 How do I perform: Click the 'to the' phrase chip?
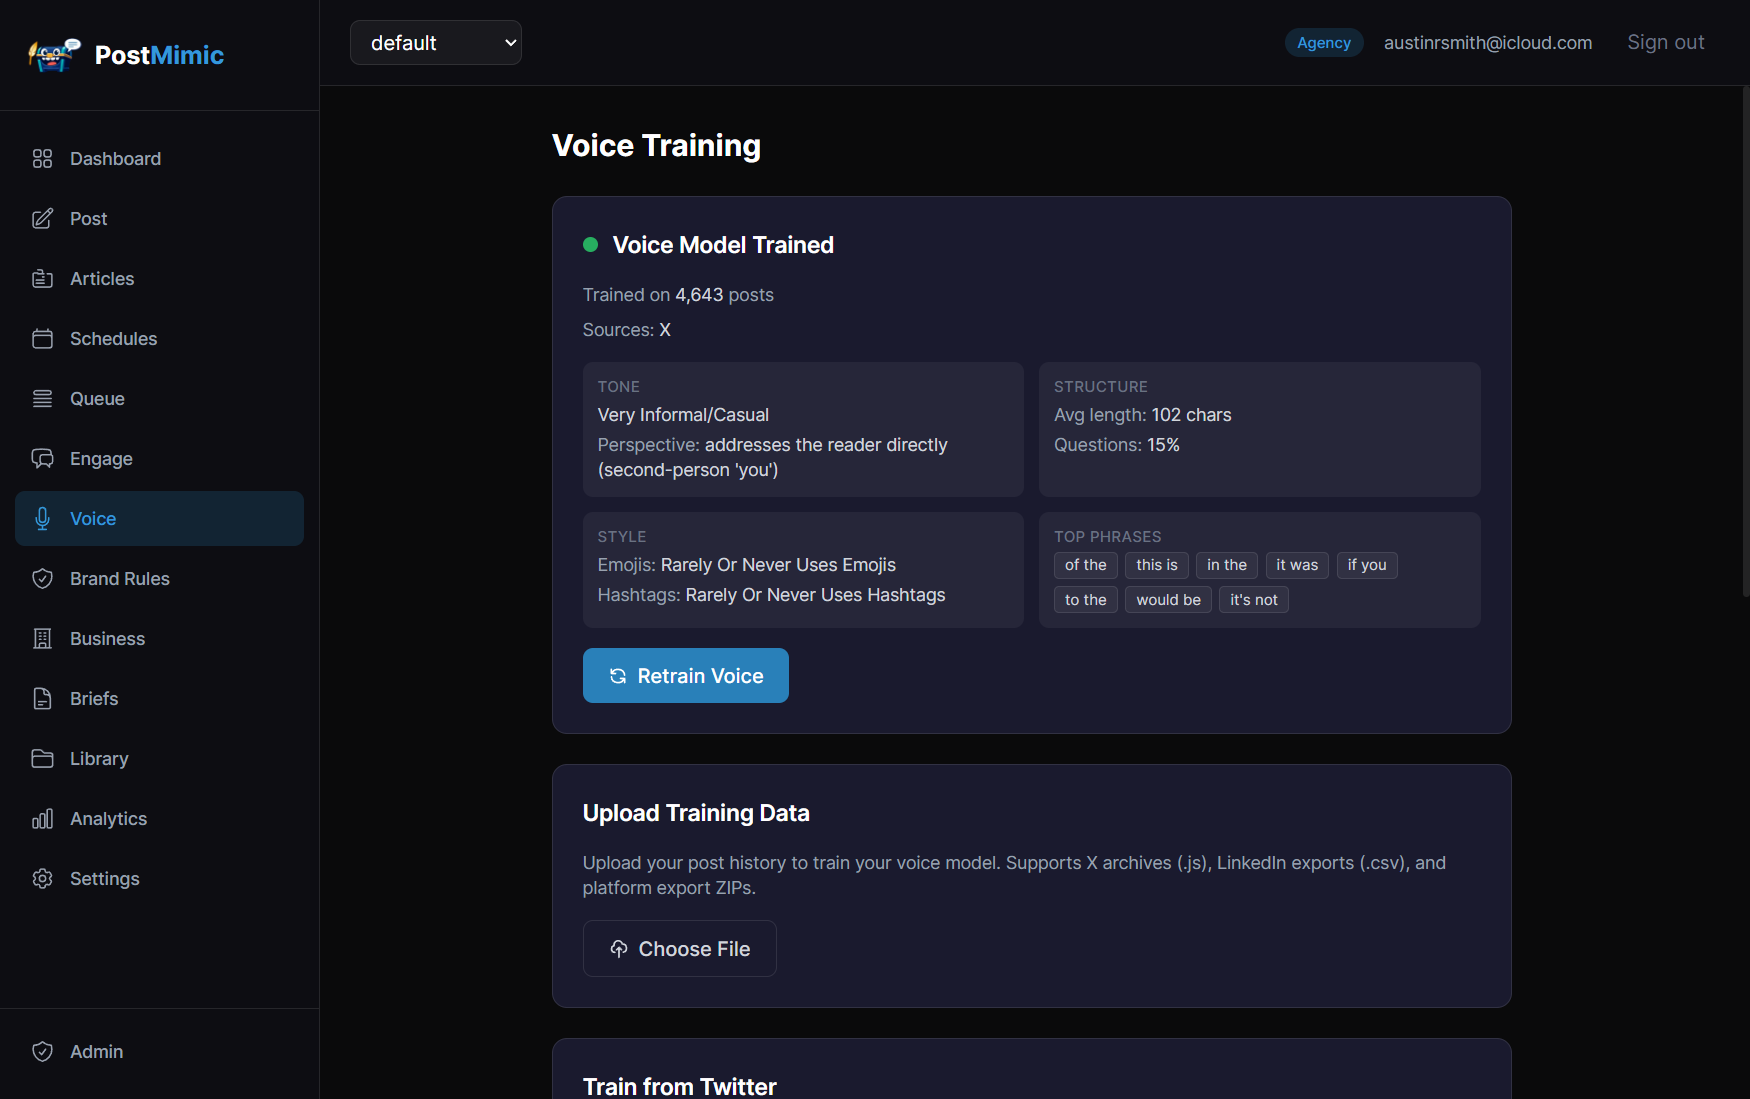(1086, 600)
